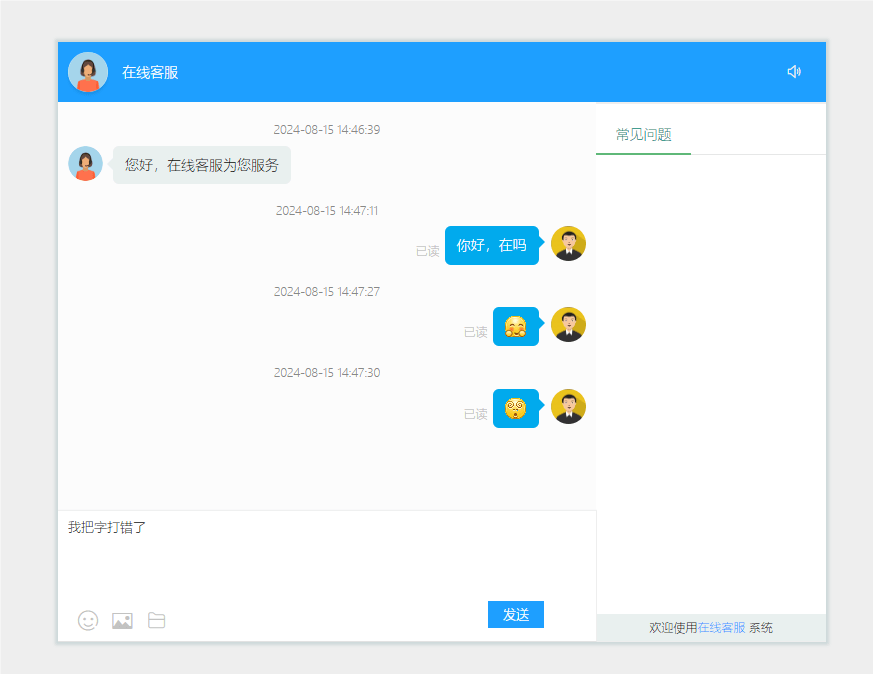Open the emoji picker smiley icon
Viewport: 873px width, 674px height.
pyautogui.click(x=88, y=620)
